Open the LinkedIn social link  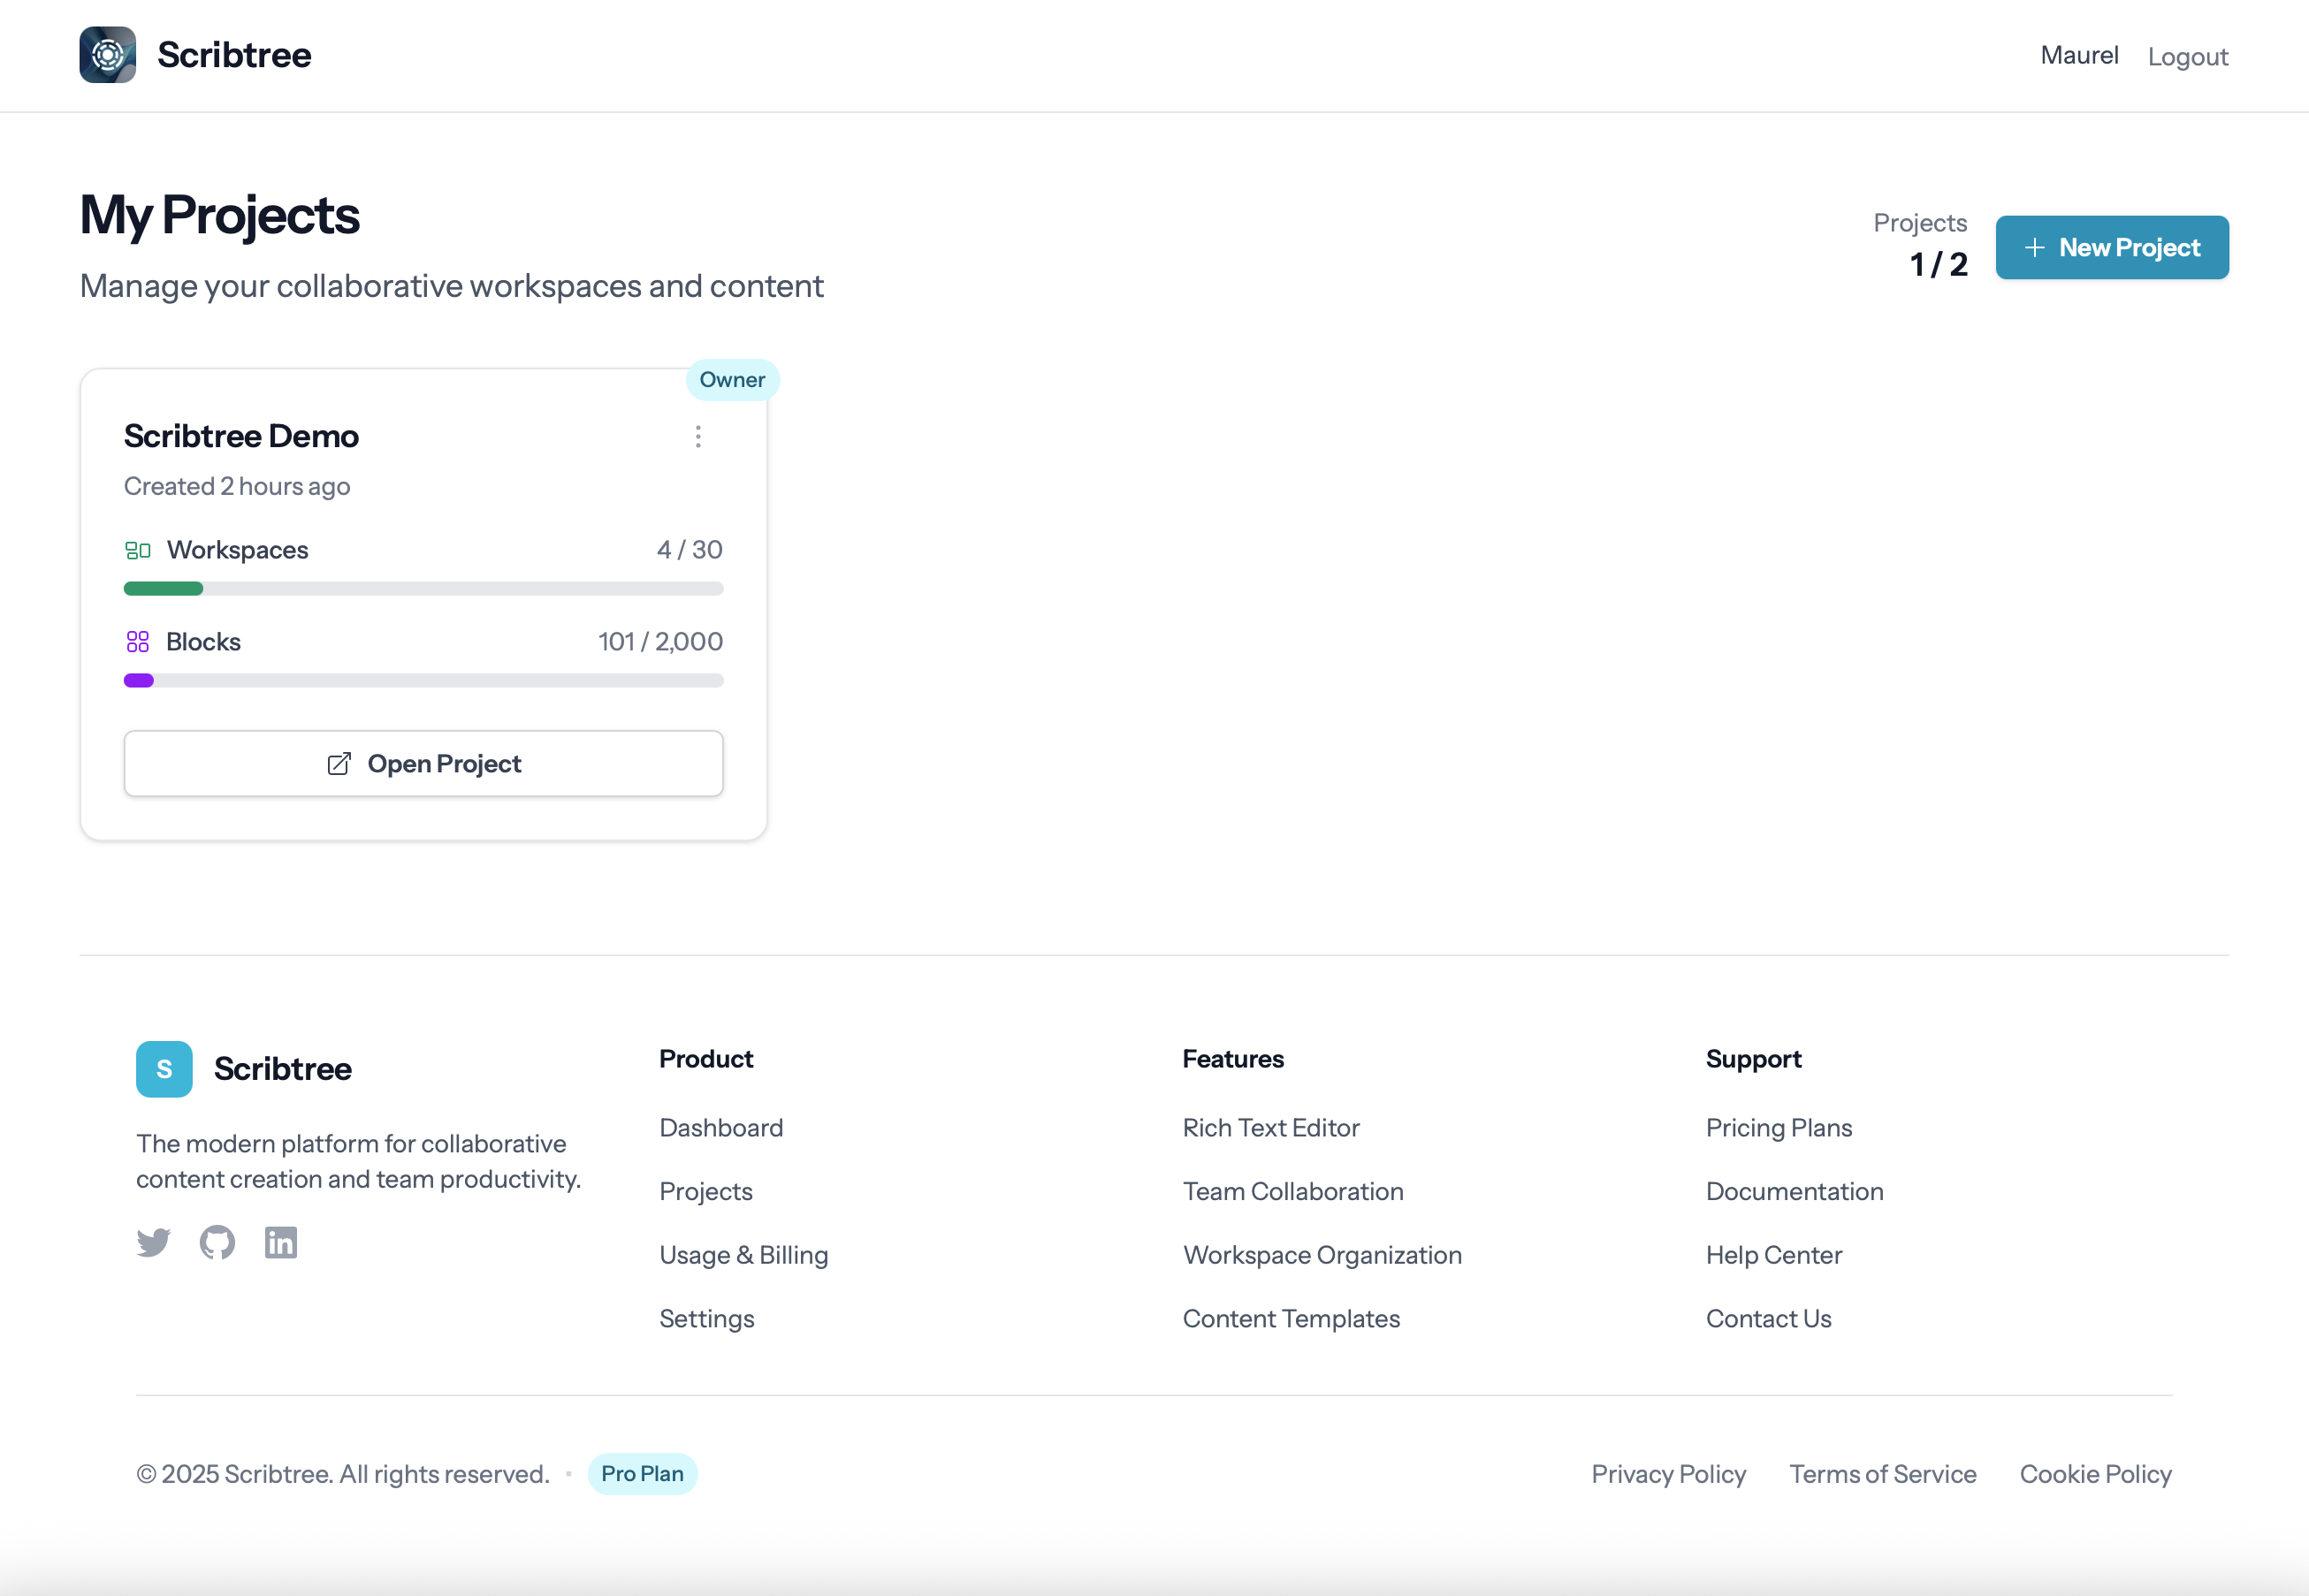(281, 1242)
